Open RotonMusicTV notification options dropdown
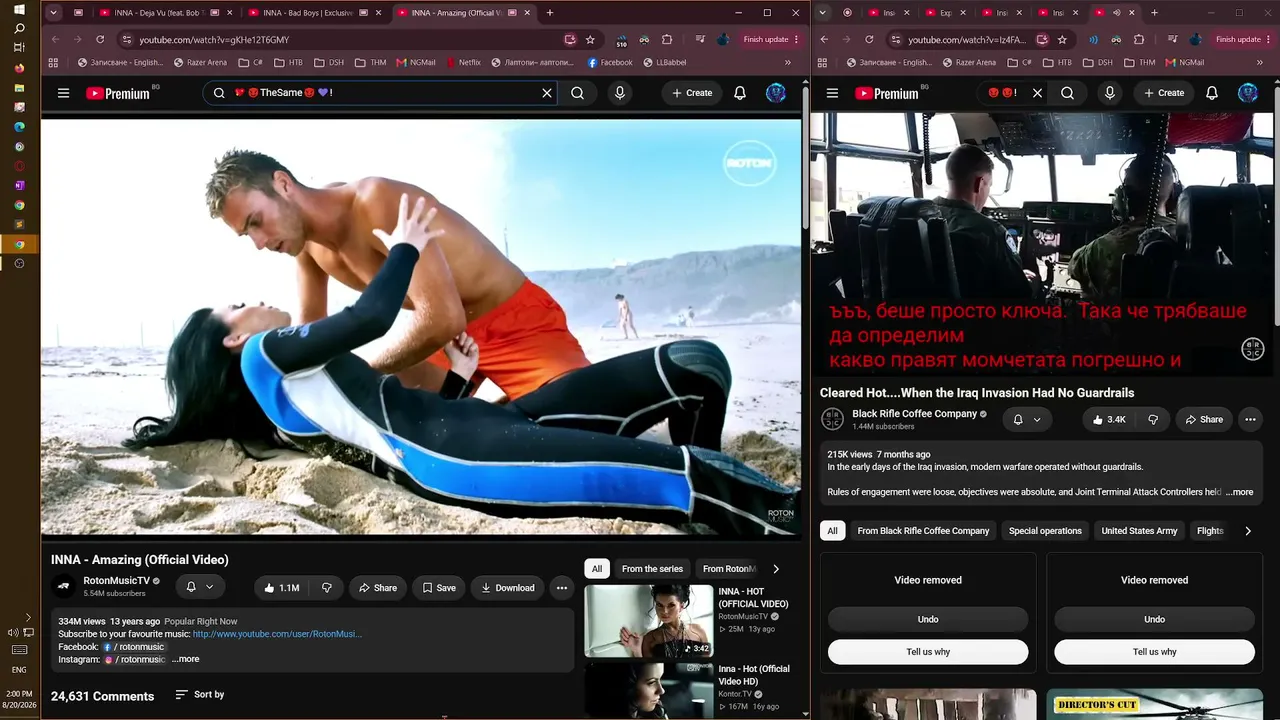 (200, 587)
